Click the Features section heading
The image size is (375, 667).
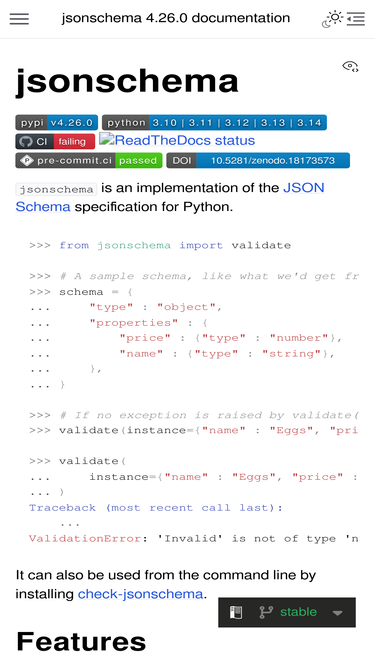(x=81, y=641)
